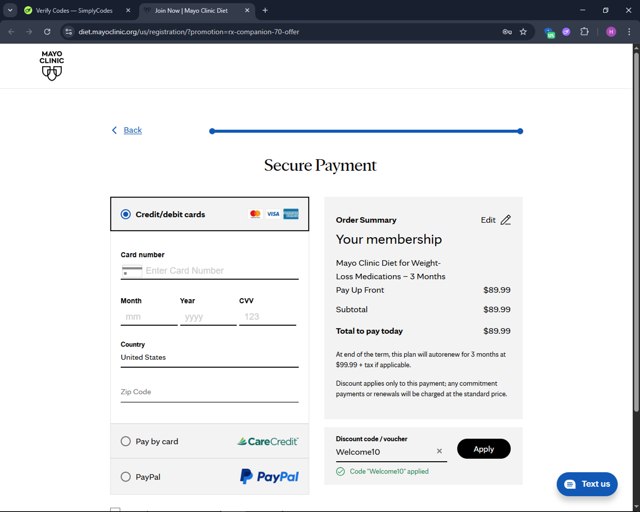
Task: Go forward using the browser forward arrow
Action: coord(29,32)
